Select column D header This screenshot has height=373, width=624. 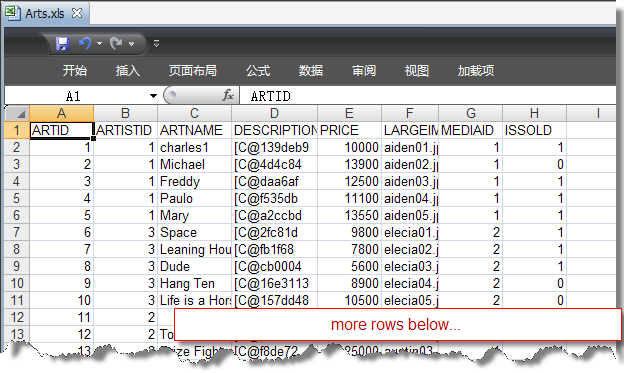coord(275,113)
